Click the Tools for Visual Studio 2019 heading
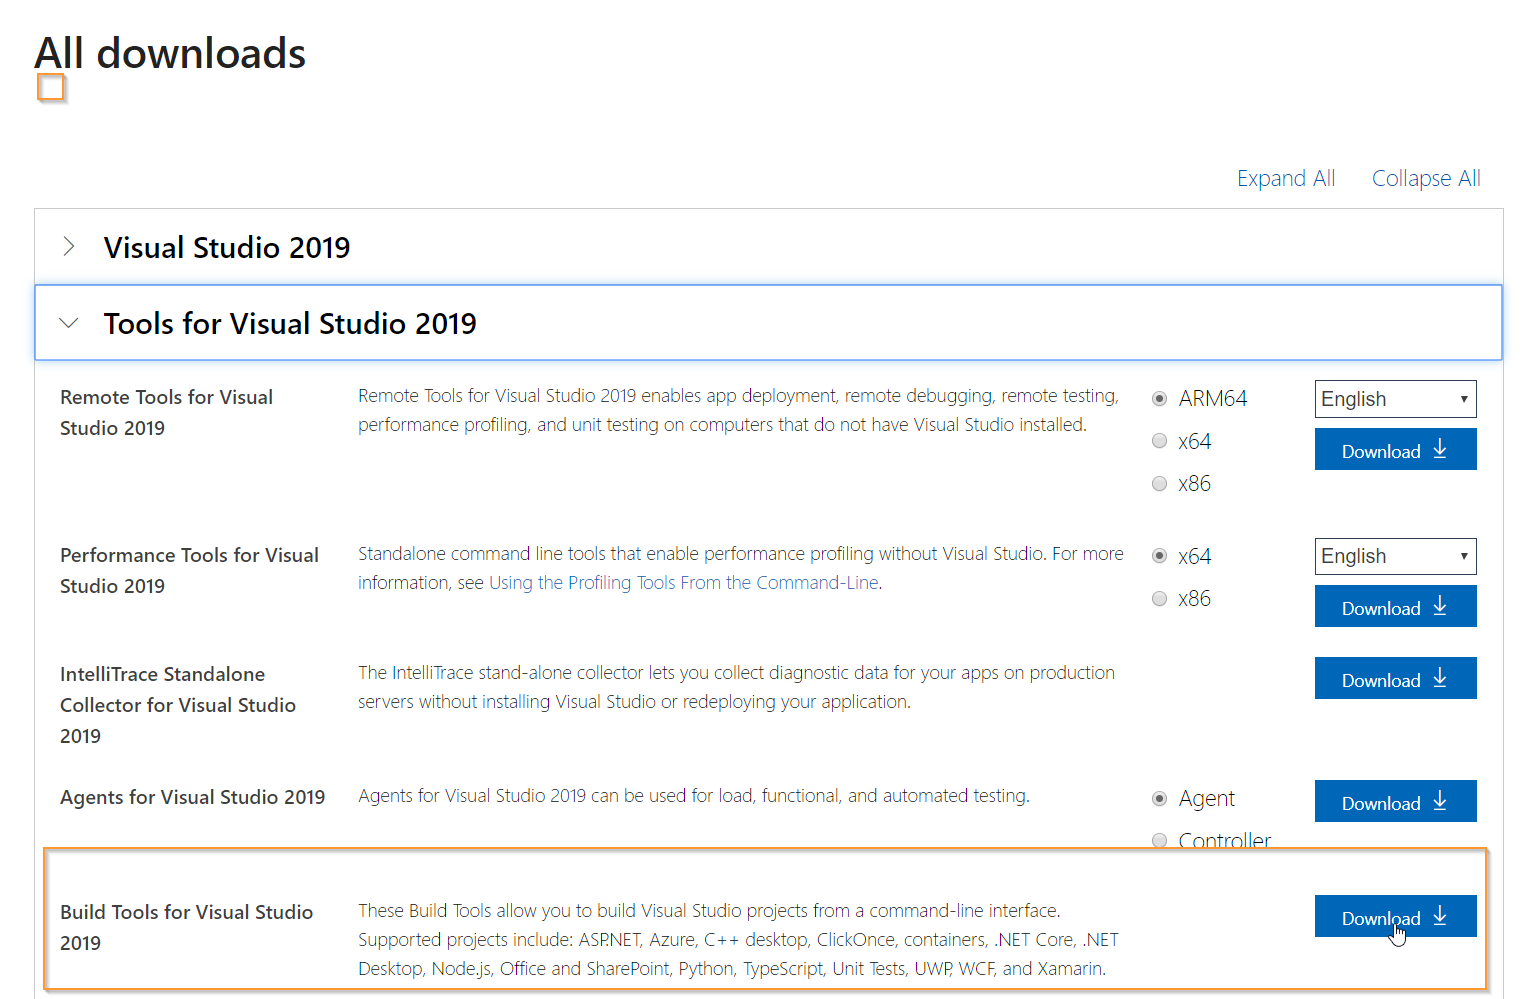This screenshot has height=999, width=1532. click(x=290, y=324)
